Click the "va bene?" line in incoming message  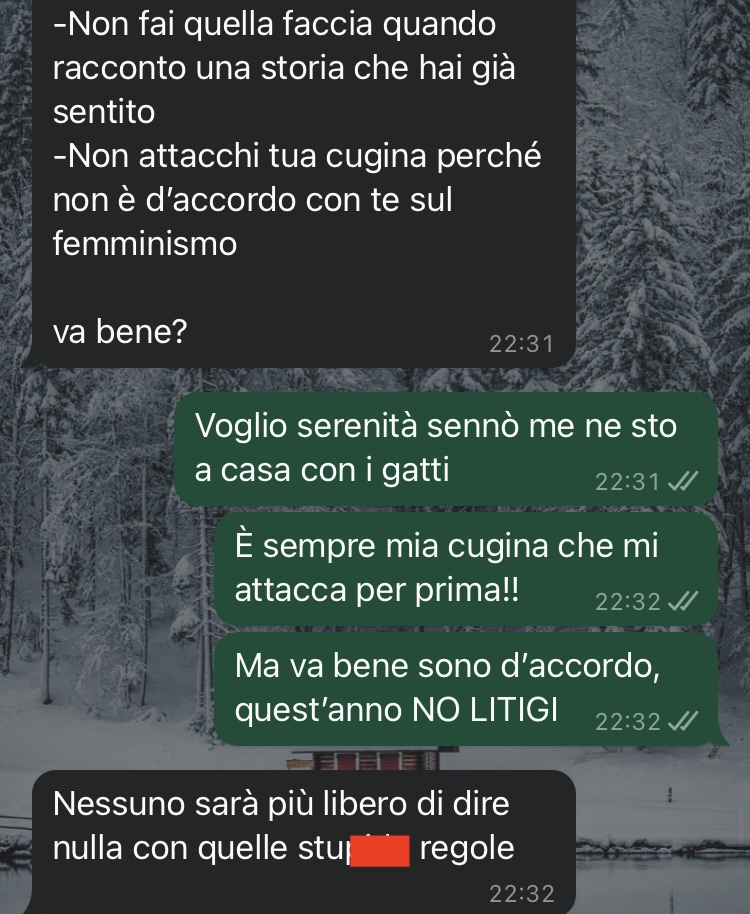(x=119, y=331)
